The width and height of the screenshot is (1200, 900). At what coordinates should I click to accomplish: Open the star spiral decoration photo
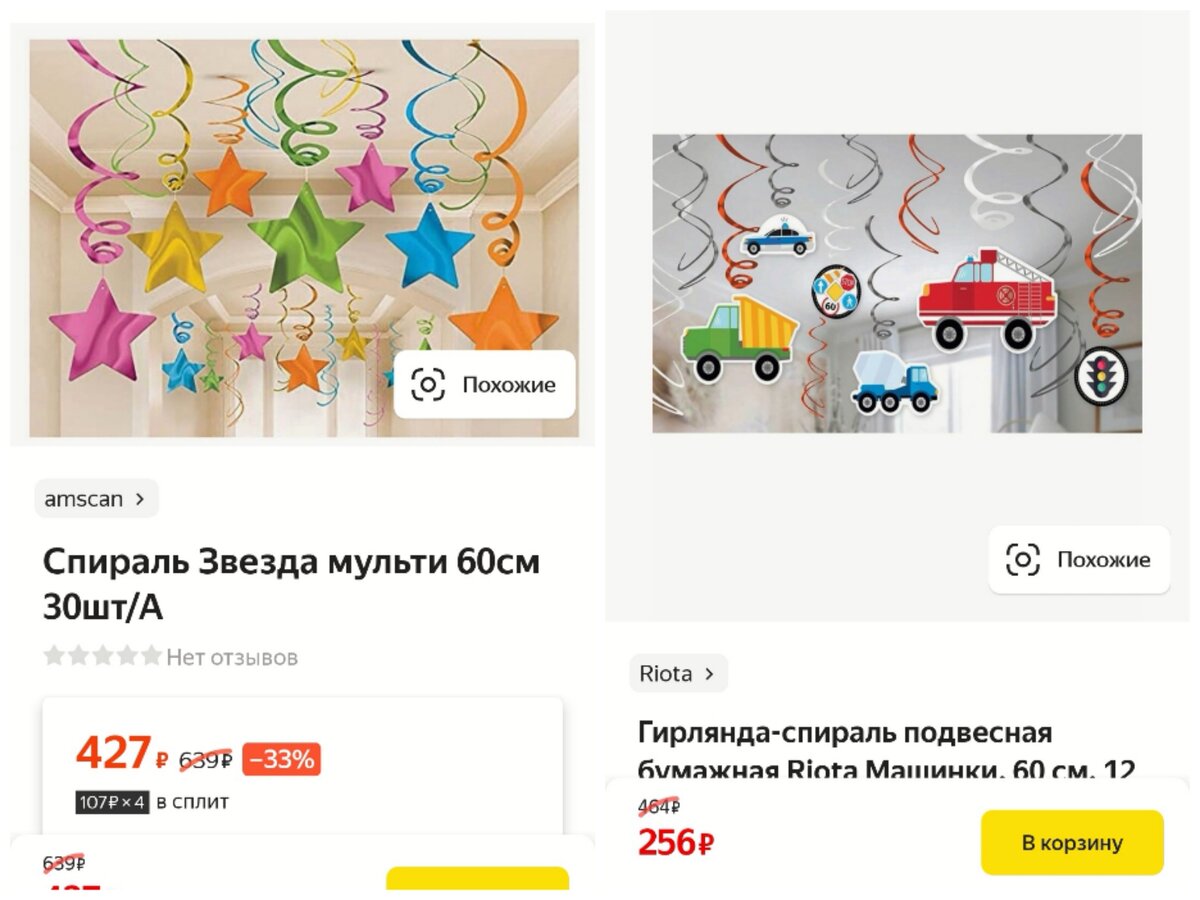coord(304,238)
